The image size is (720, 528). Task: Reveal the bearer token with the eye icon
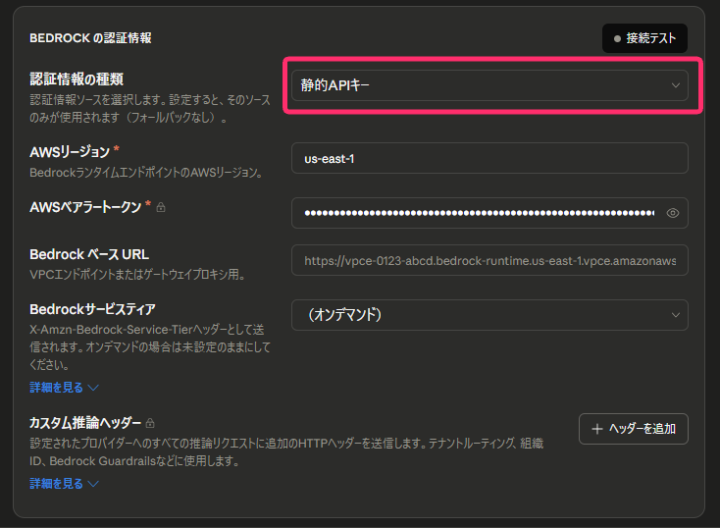click(x=673, y=213)
